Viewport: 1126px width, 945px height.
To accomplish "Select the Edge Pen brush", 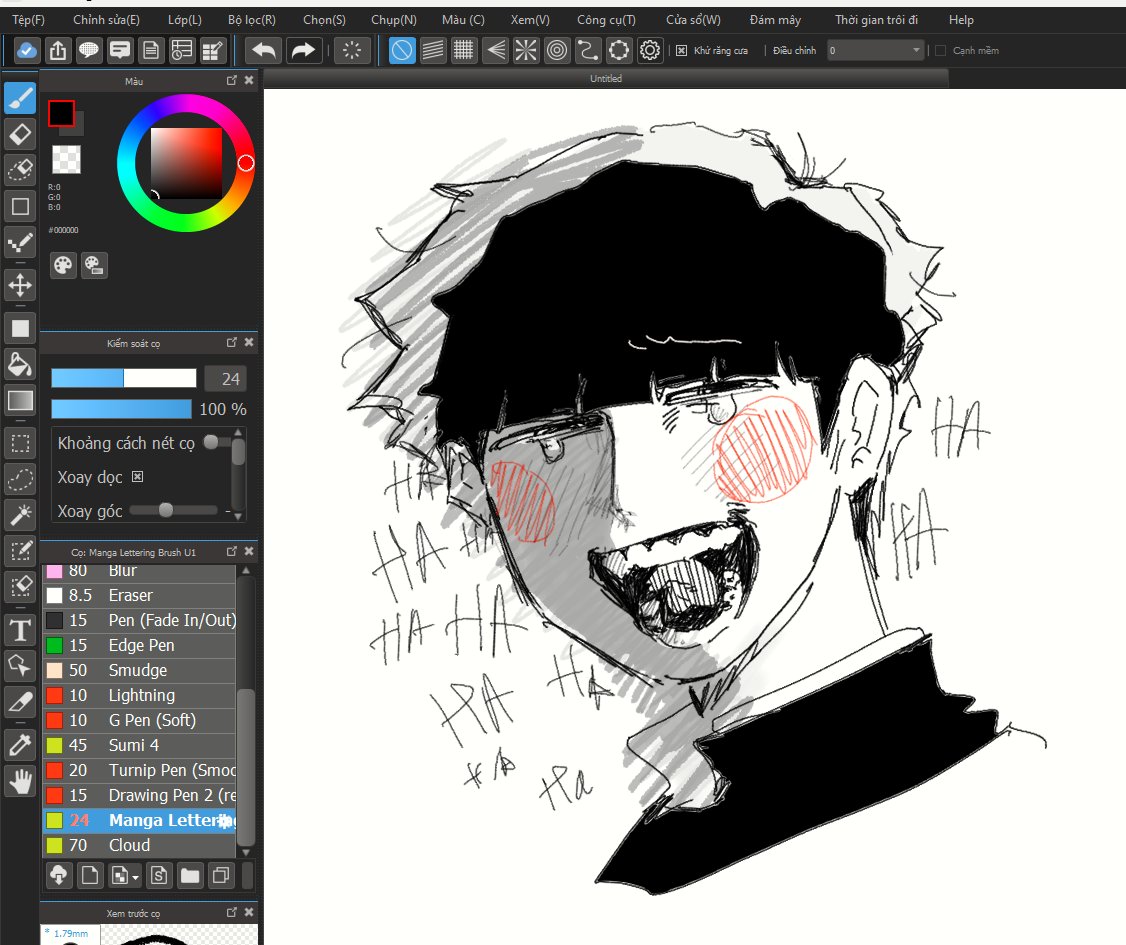I will 139,645.
